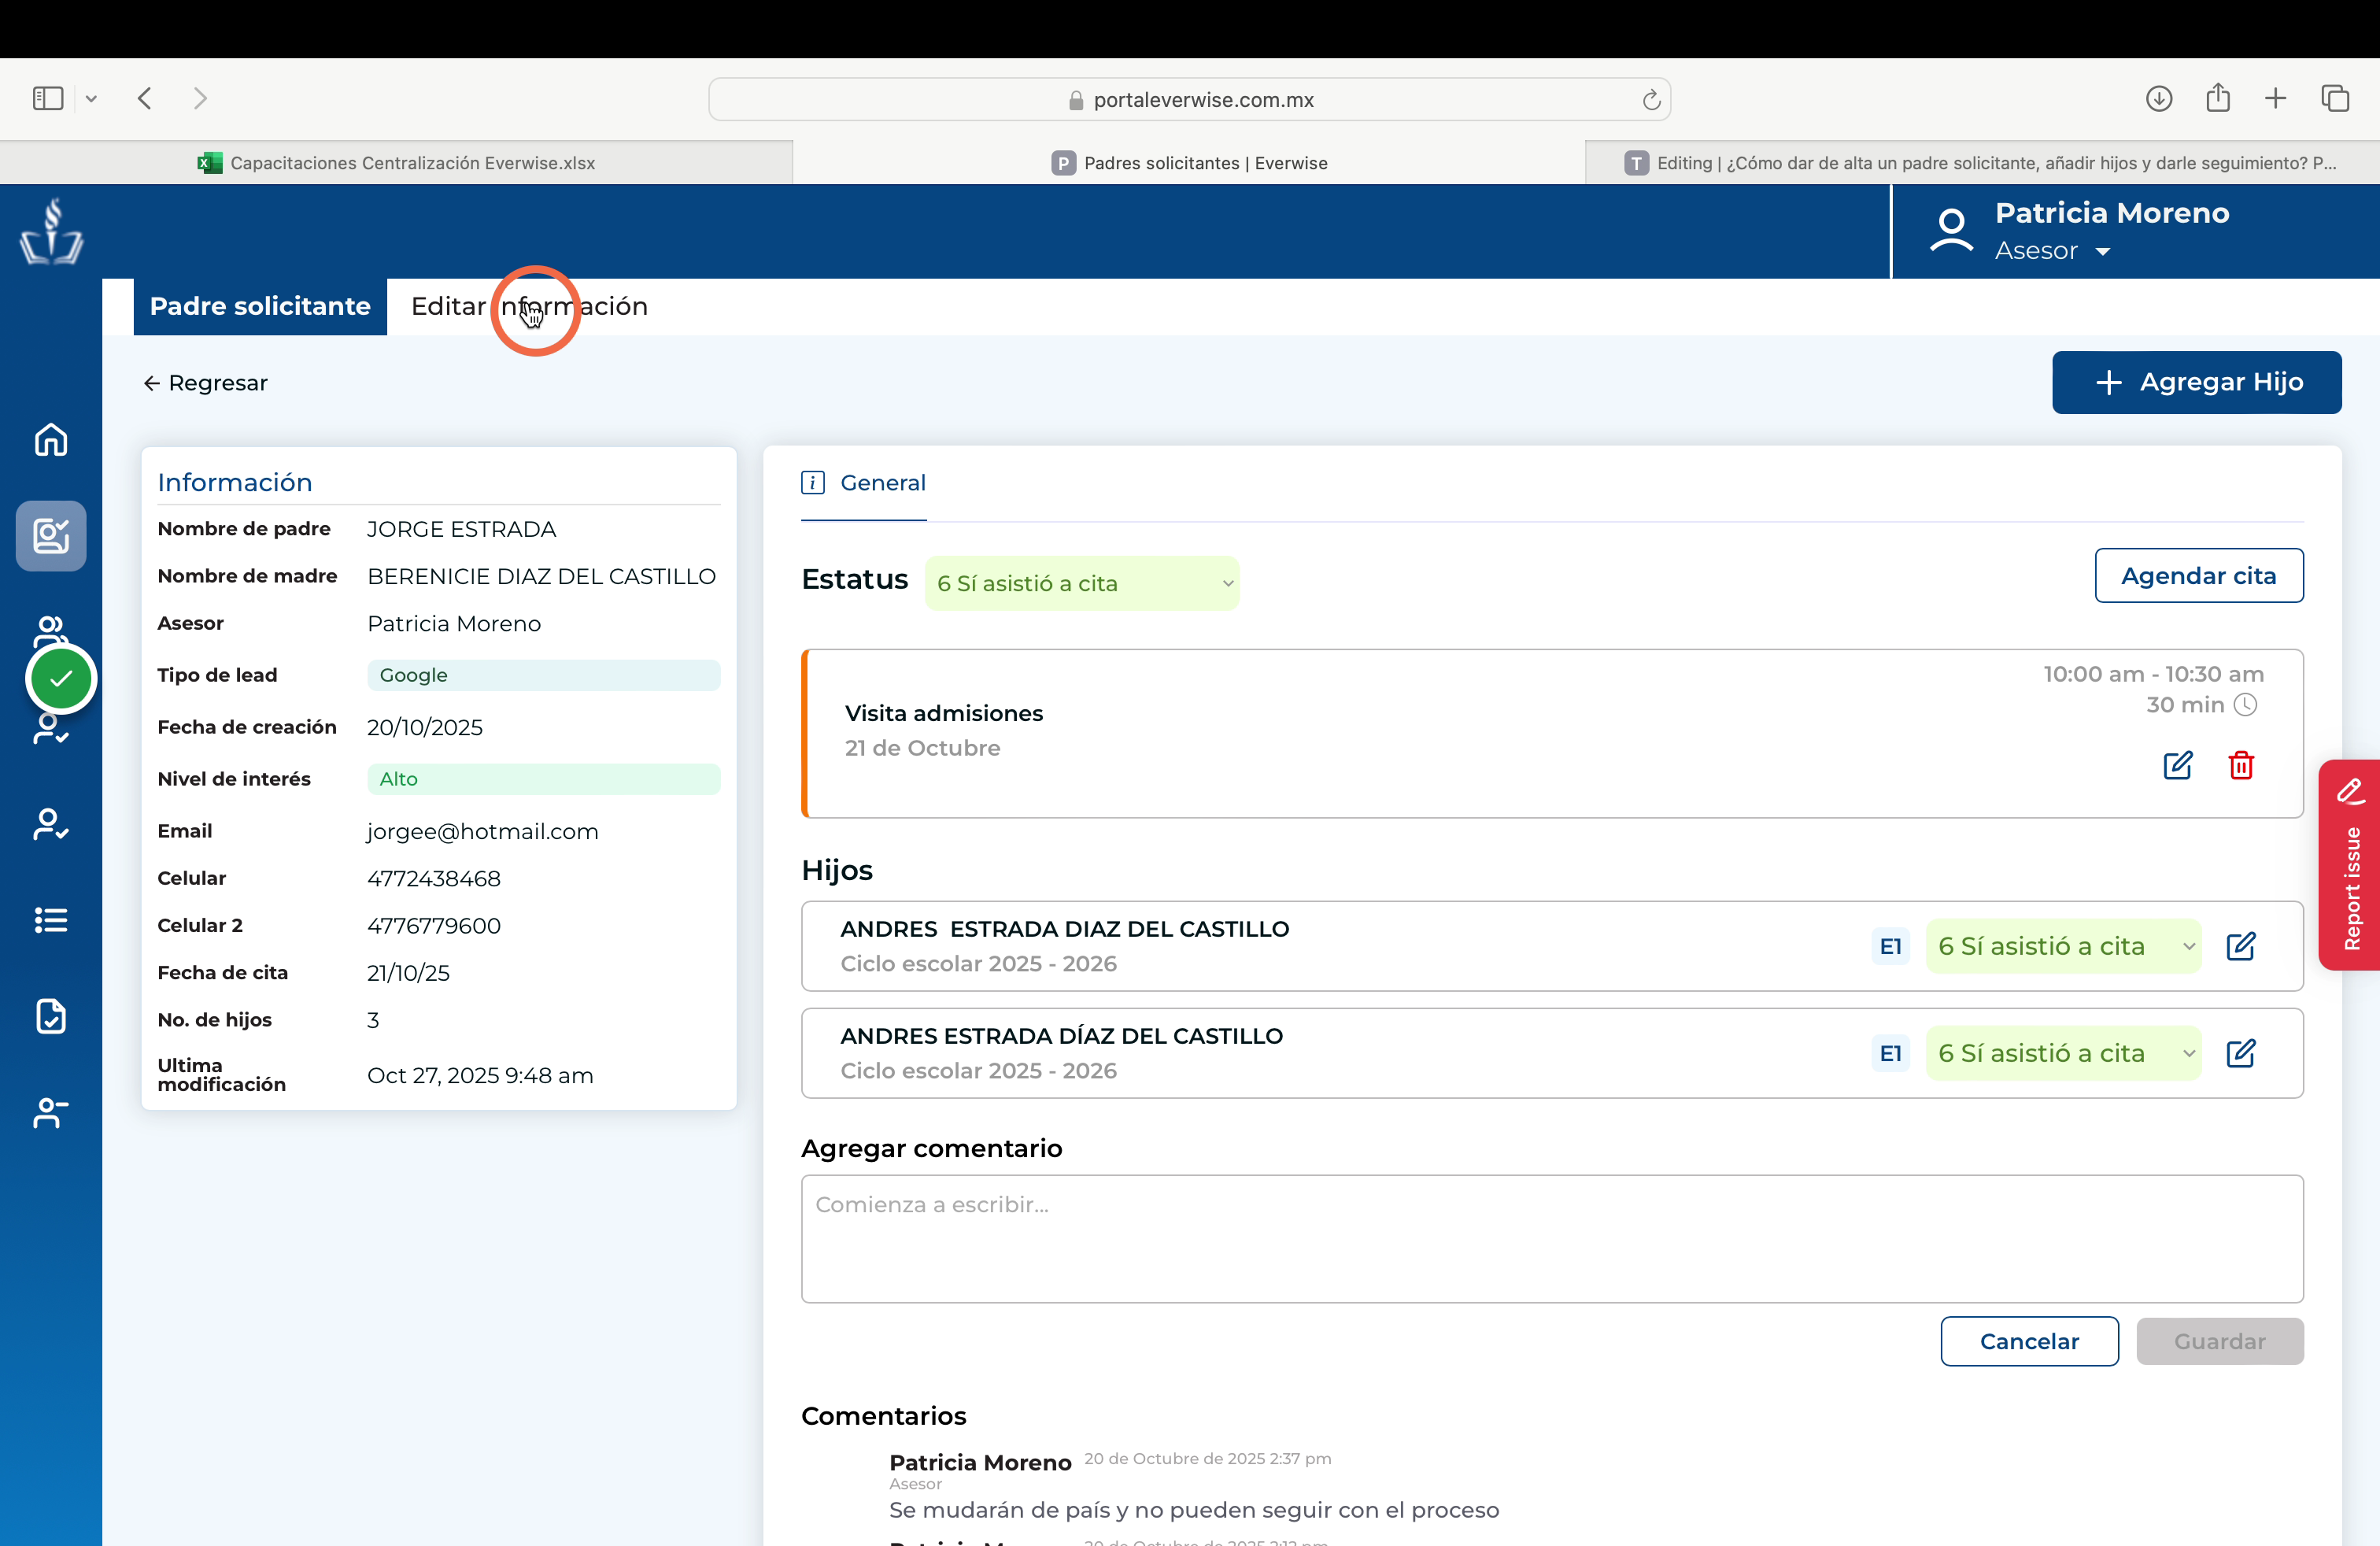This screenshot has height=1546, width=2380.
Task: Click the Agregar Hijo button
Action: 2197,382
